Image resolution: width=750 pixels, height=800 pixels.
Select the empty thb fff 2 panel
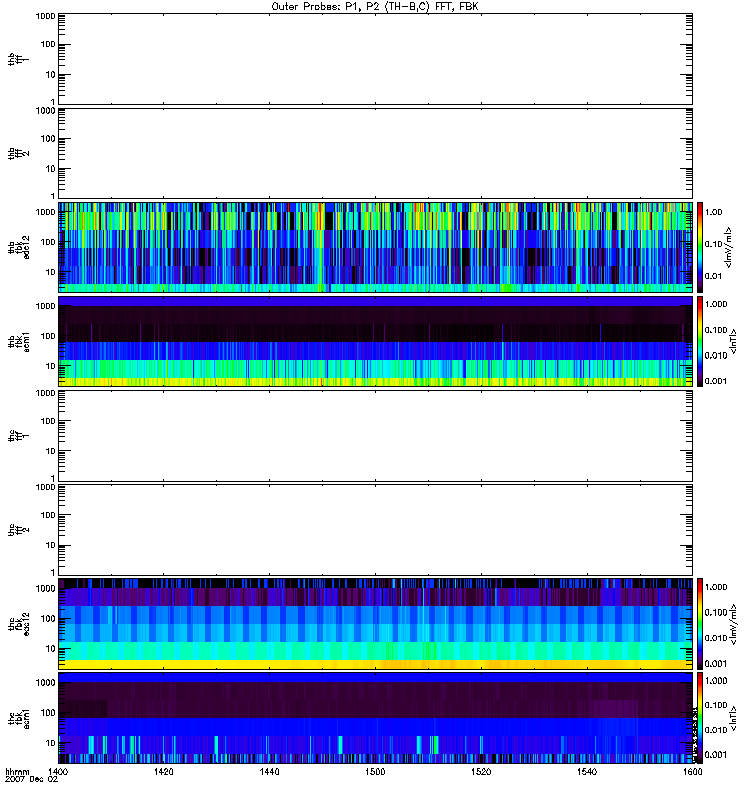(375, 153)
